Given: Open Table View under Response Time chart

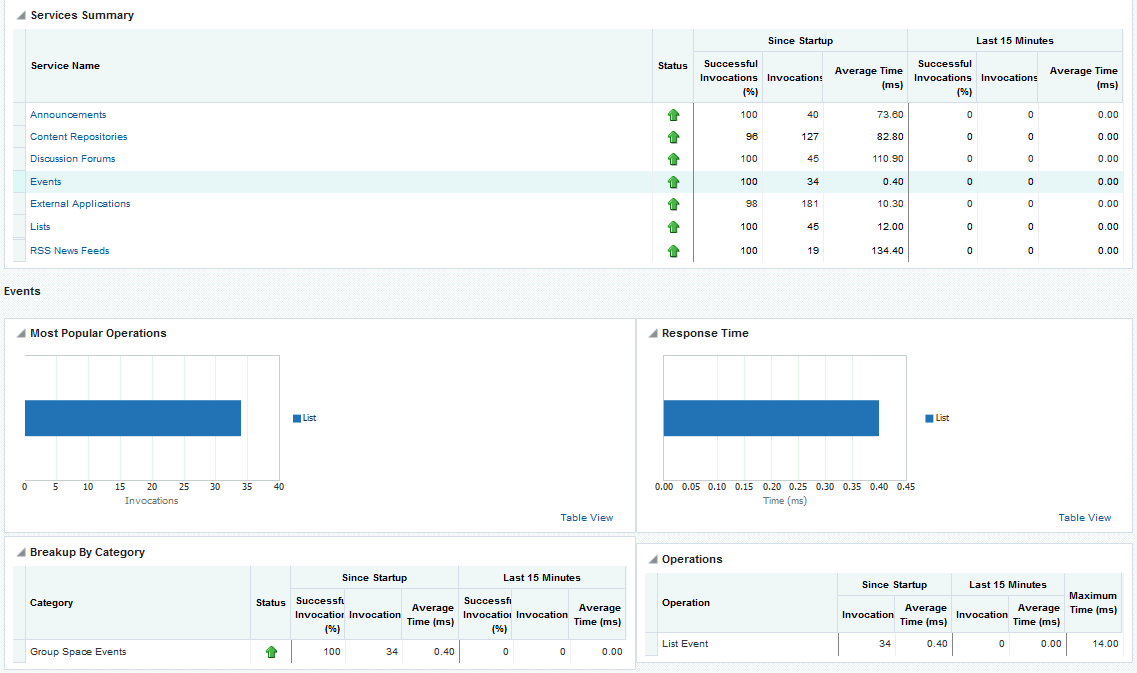Looking at the screenshot, I should (1084, 518).
